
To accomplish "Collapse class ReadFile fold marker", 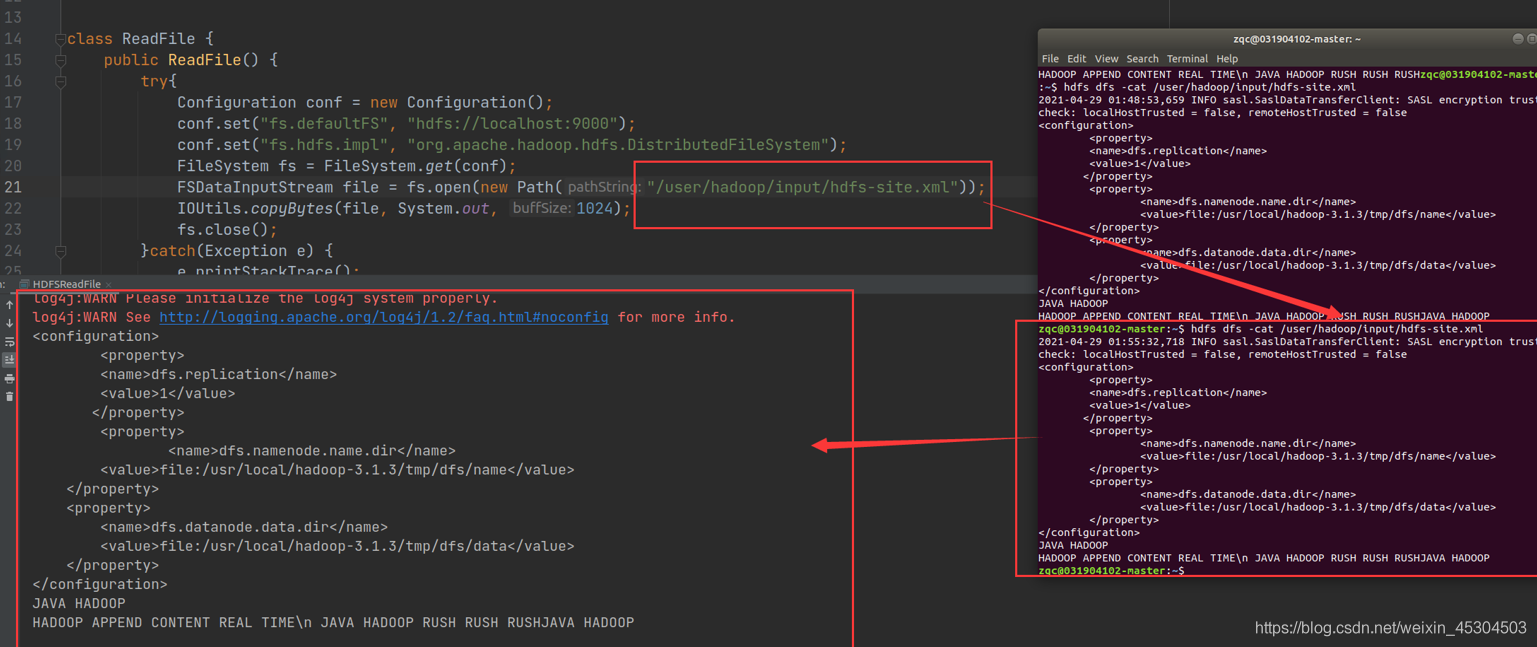I will 60,39.
